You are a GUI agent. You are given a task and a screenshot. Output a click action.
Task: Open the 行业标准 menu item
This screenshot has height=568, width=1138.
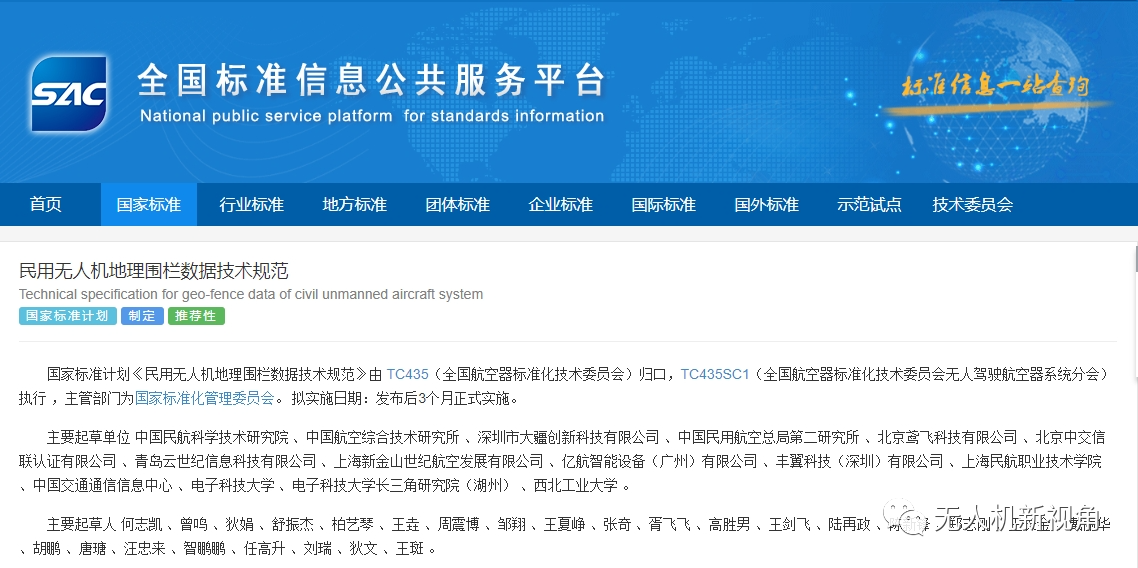tap(252, 205)
